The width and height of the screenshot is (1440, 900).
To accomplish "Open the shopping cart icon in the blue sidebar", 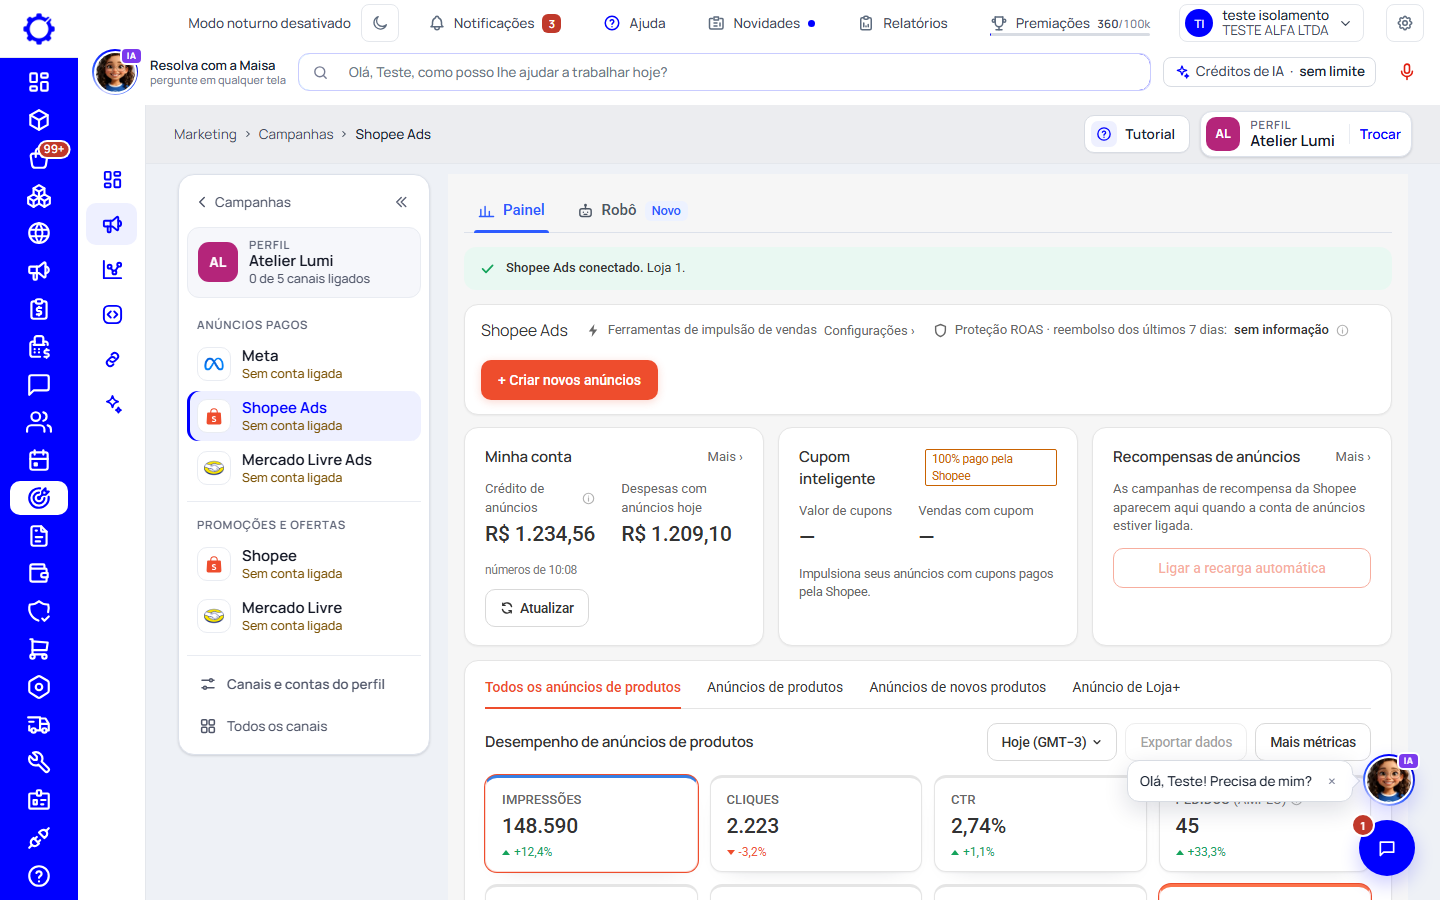I will (x=39, y=649).
